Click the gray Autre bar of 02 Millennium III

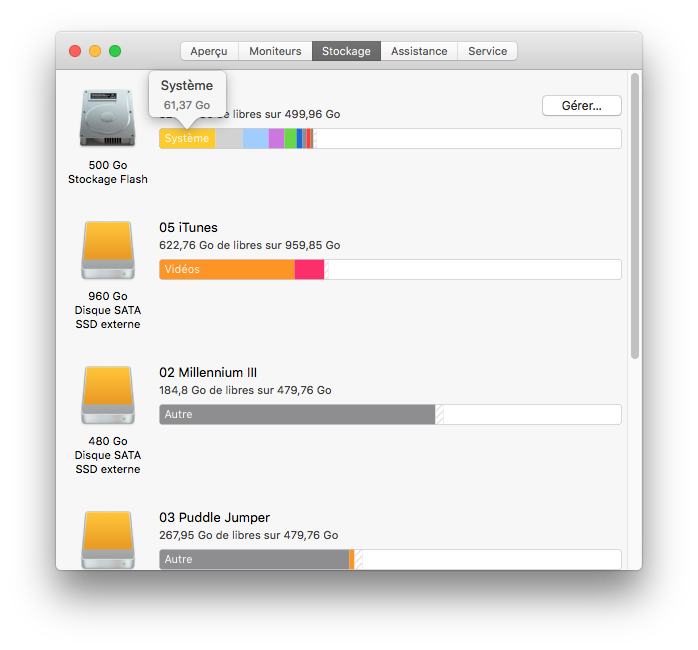(x=297, y=414)
